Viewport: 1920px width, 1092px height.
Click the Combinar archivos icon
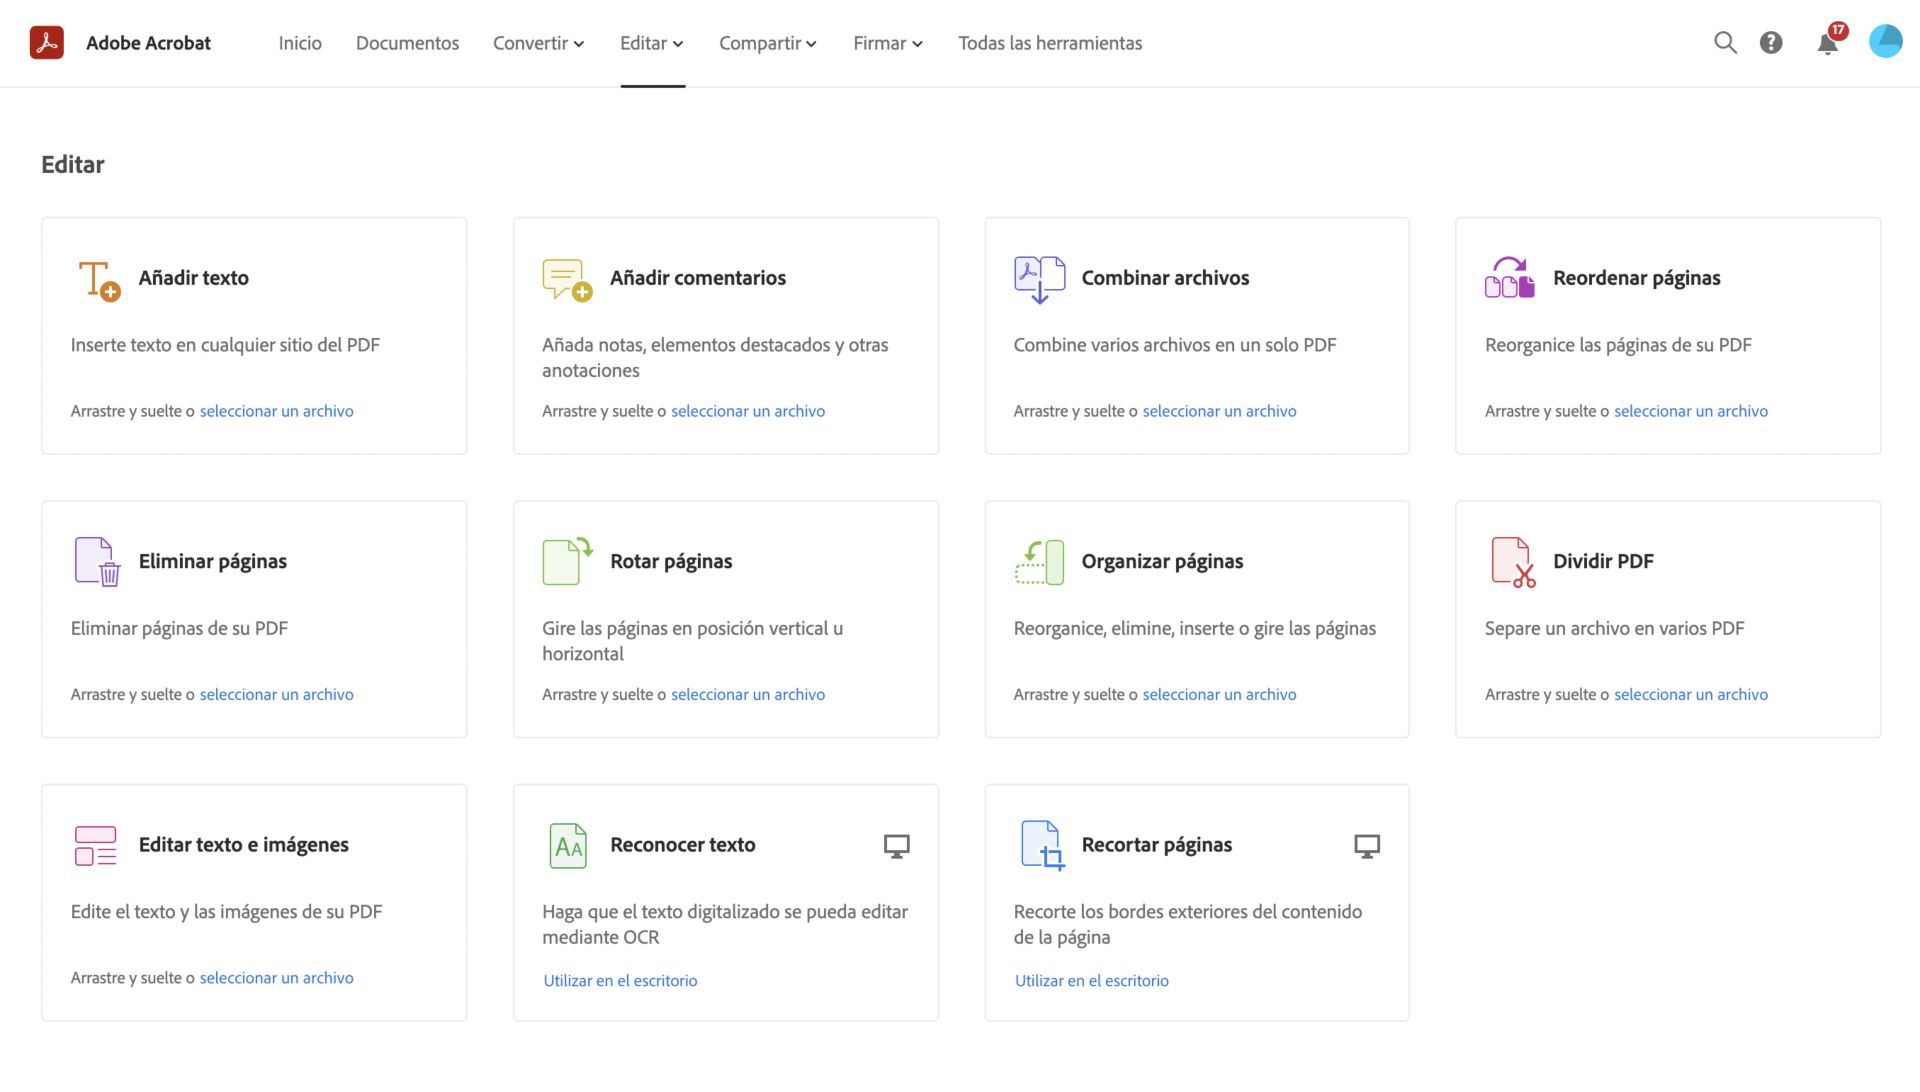coord(1040,280)
